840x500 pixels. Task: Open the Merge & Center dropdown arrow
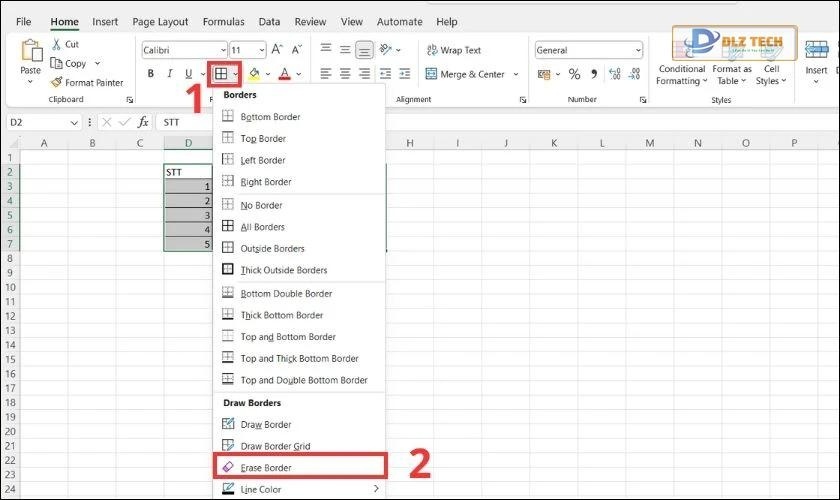516,74
